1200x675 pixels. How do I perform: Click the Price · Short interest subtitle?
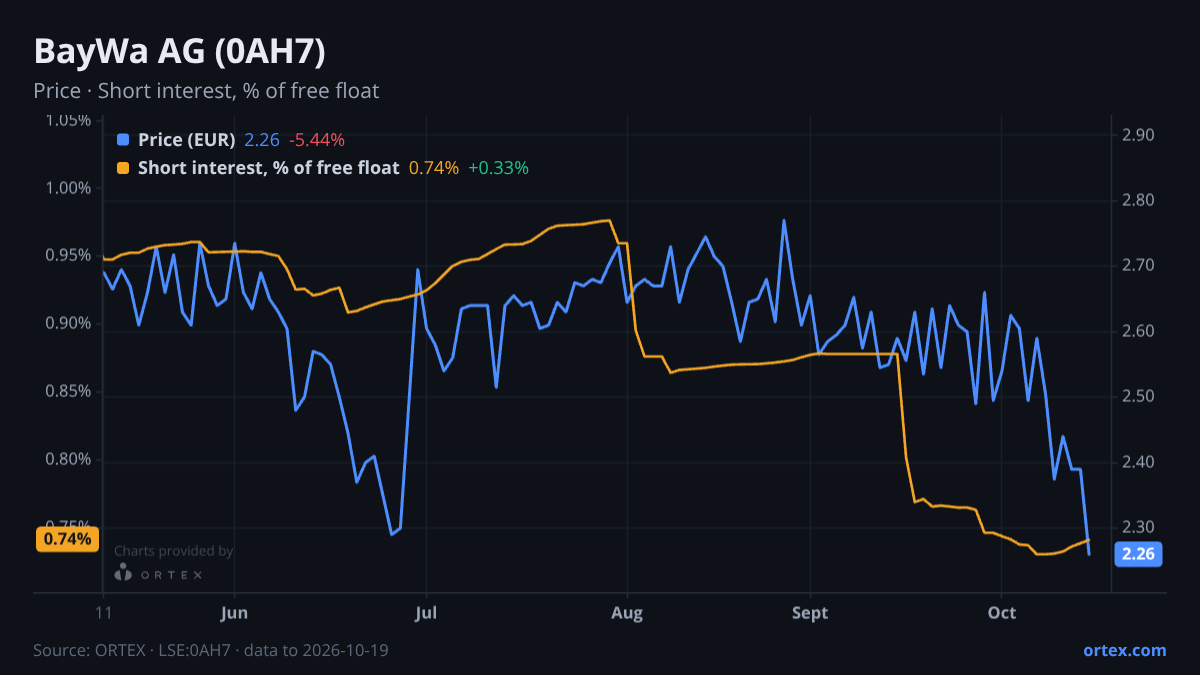(x=206, y=91)
